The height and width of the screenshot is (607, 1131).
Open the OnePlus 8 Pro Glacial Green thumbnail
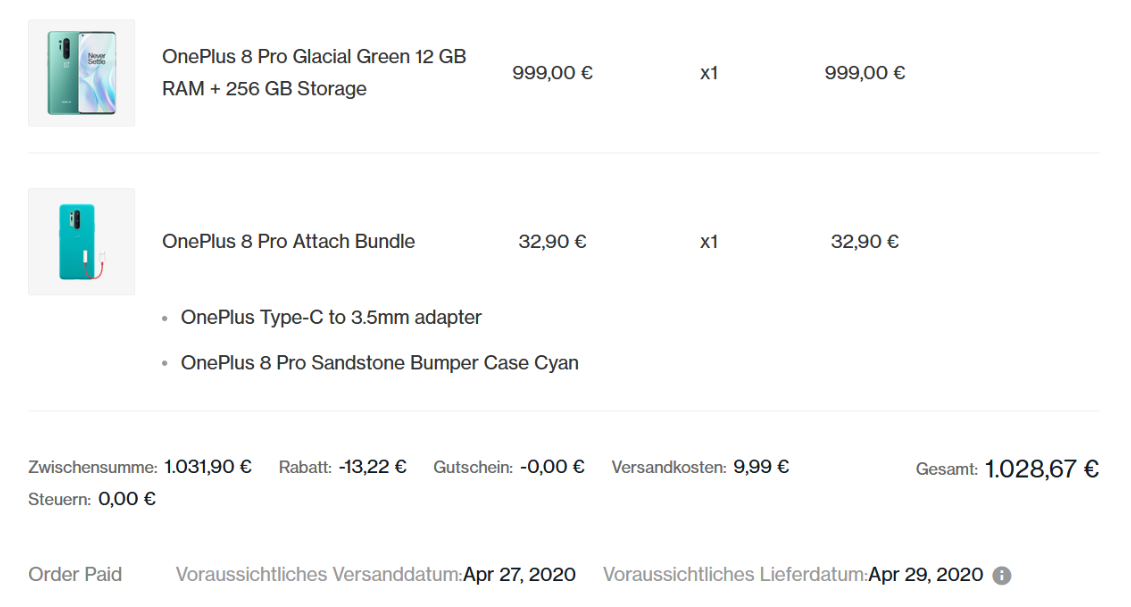tap(82, 73)
